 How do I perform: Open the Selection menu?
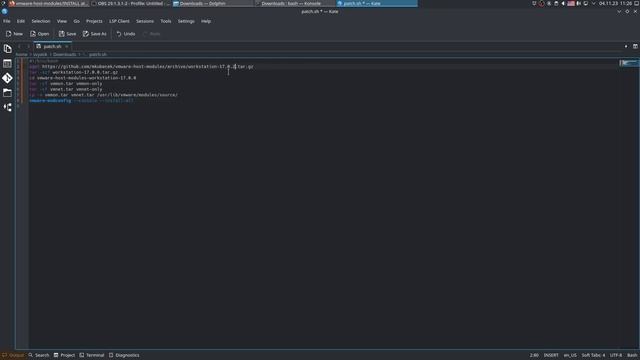[41, 21]
